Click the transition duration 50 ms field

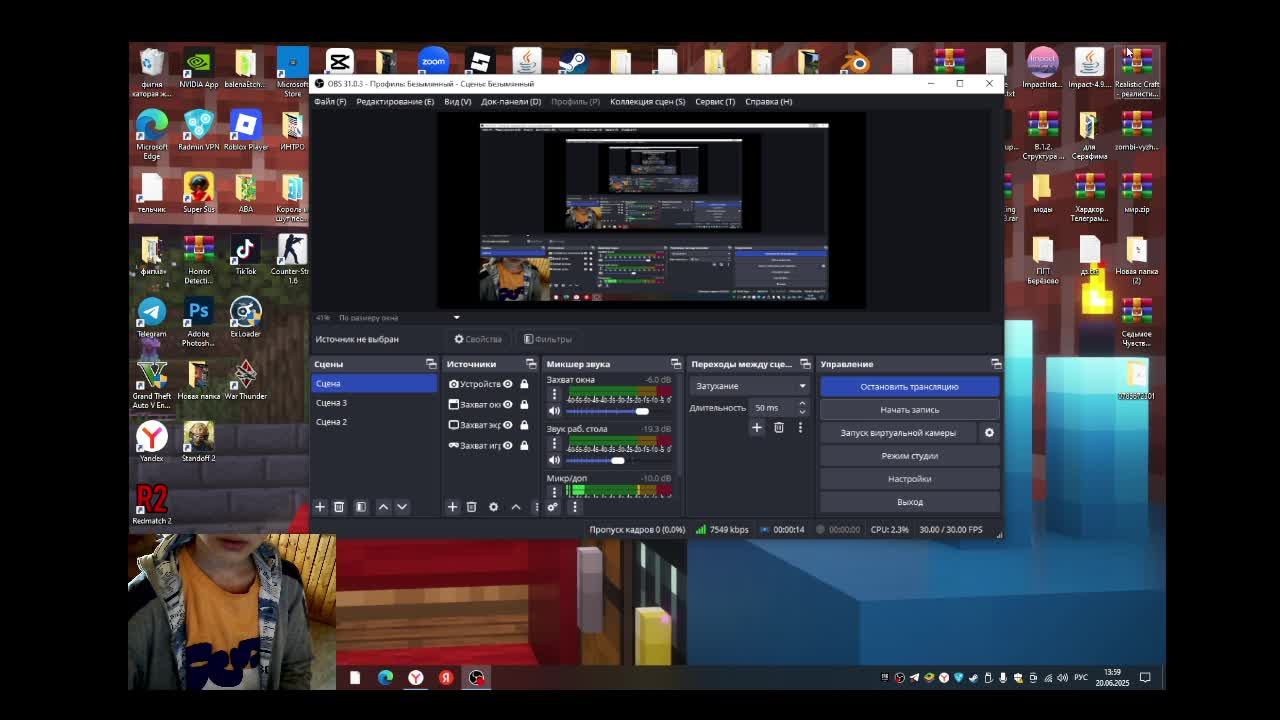[772, 407]
